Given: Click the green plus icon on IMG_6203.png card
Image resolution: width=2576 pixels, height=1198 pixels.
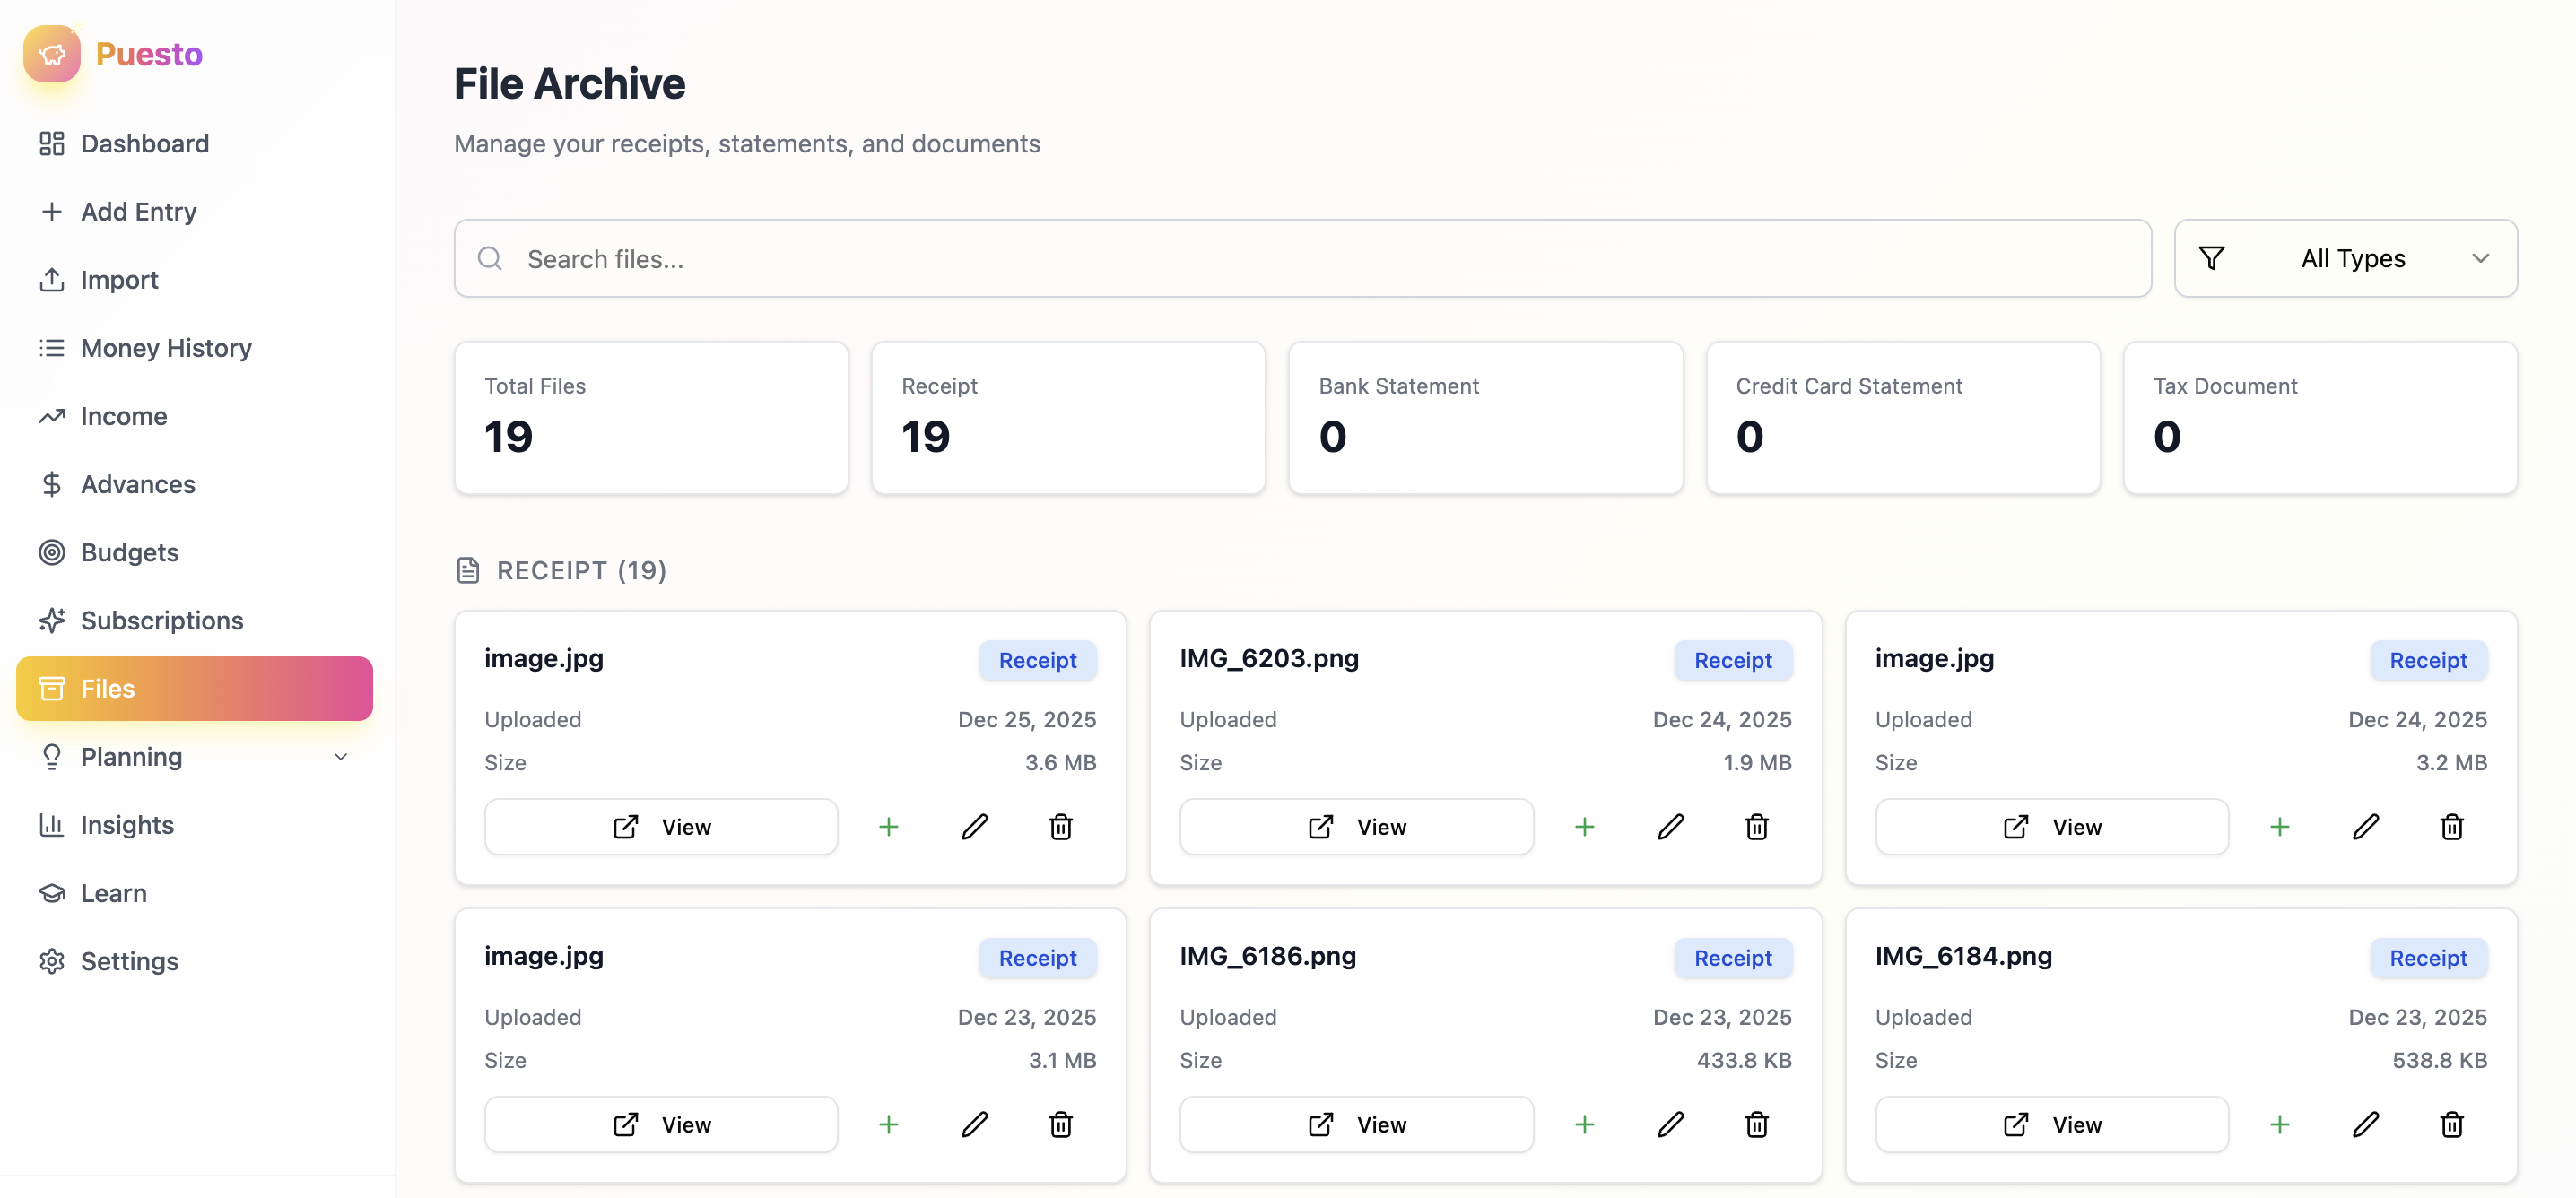Looking at the screenshot, I should point(1584,826).
